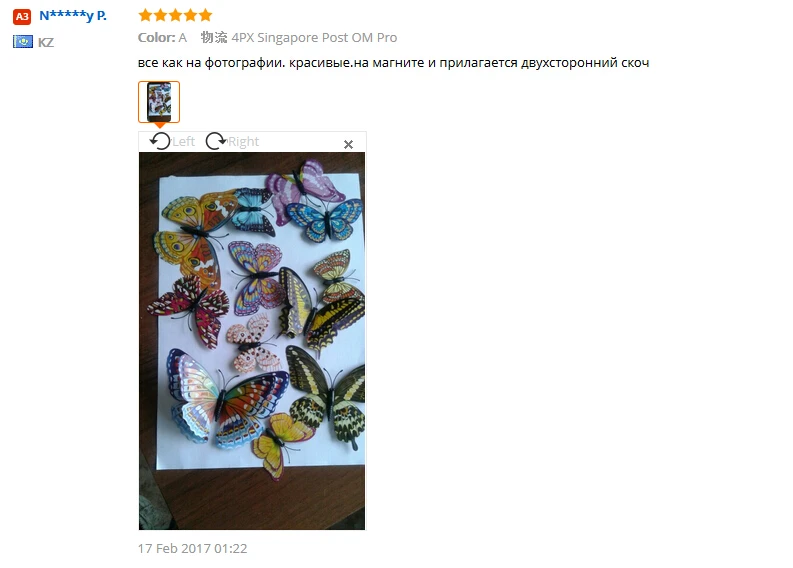Screen dimensions: 793x568
Task: Click the KZ country code label
Action: pyautogui.click(x=46, y=42)
